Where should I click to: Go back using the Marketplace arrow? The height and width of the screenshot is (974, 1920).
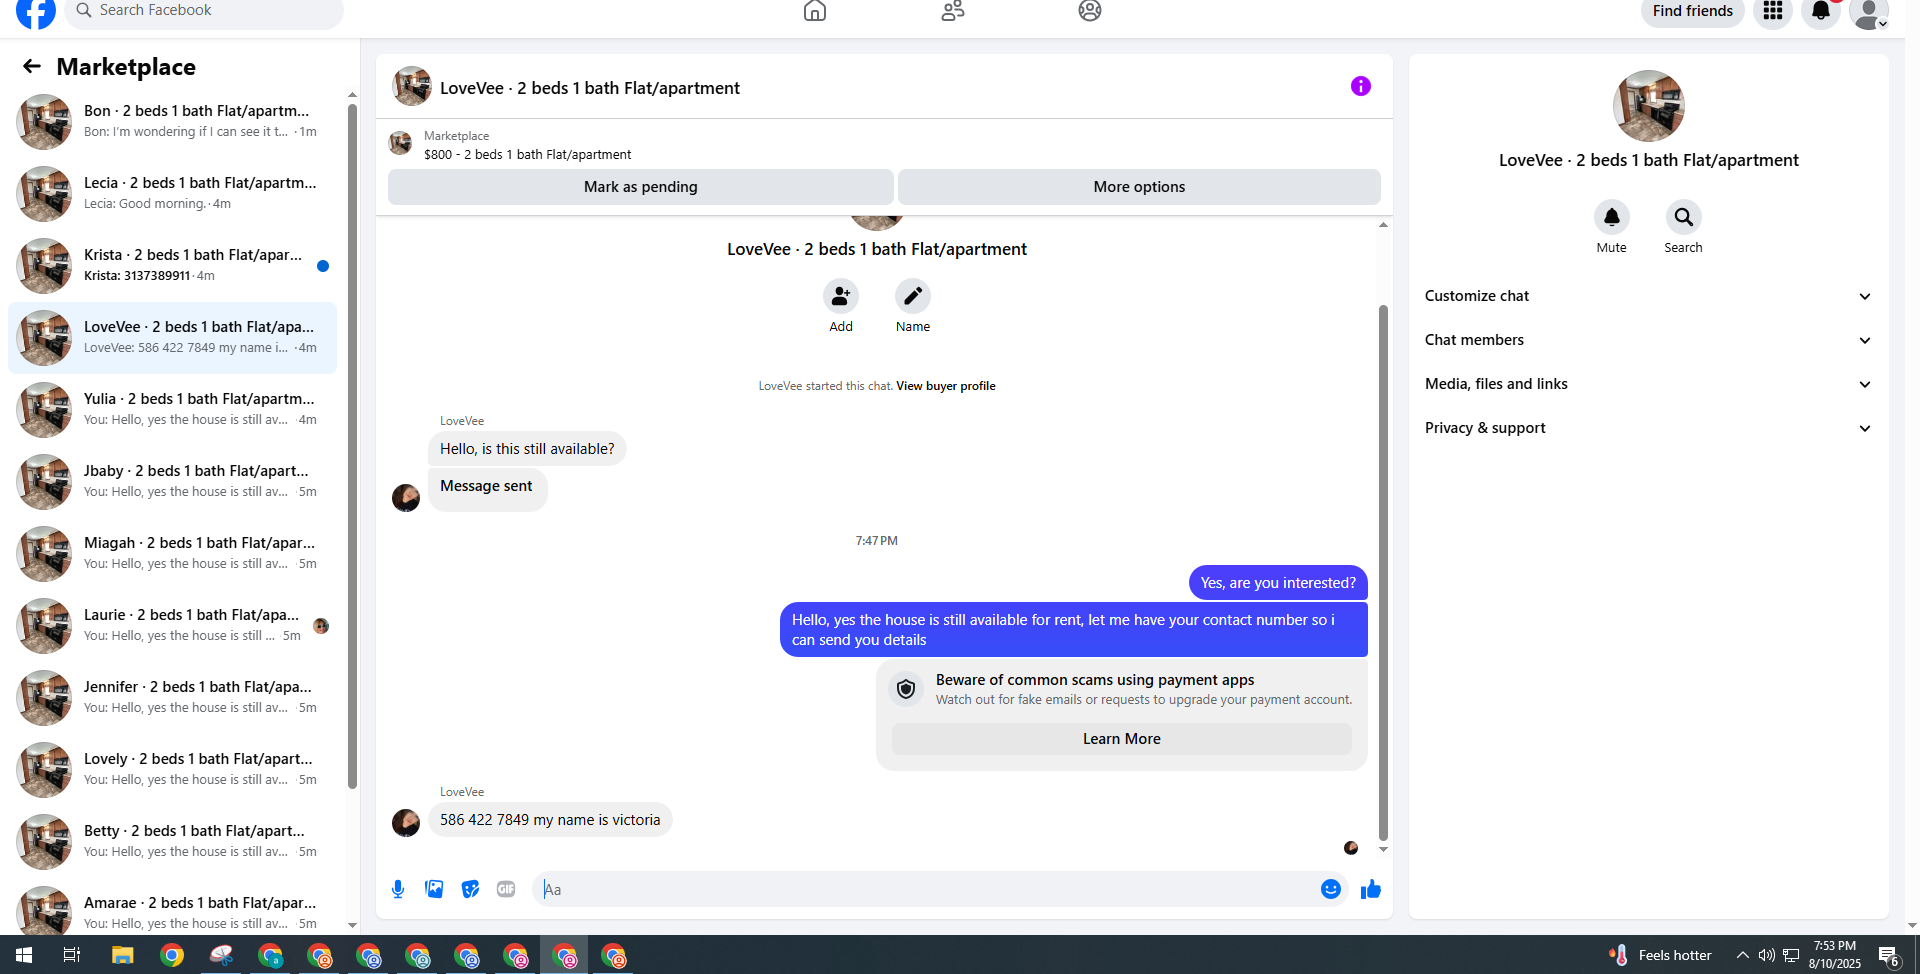click(x=32, y=66)
